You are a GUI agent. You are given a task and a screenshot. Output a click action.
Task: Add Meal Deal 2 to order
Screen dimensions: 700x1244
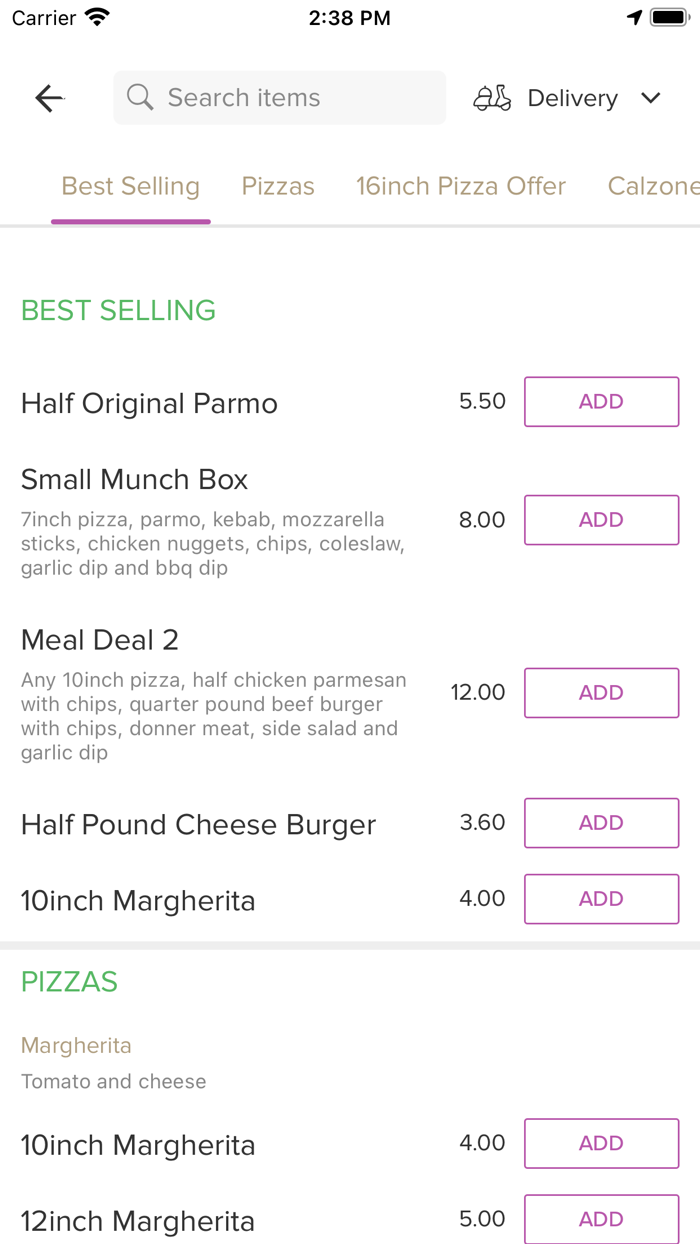point(601,693)
